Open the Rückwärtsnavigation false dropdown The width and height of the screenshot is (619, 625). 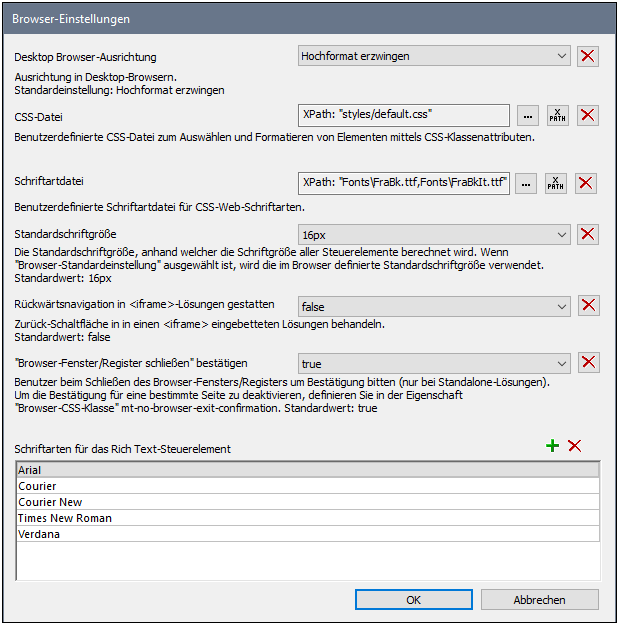pyautogui.click(x=434, y=306)
